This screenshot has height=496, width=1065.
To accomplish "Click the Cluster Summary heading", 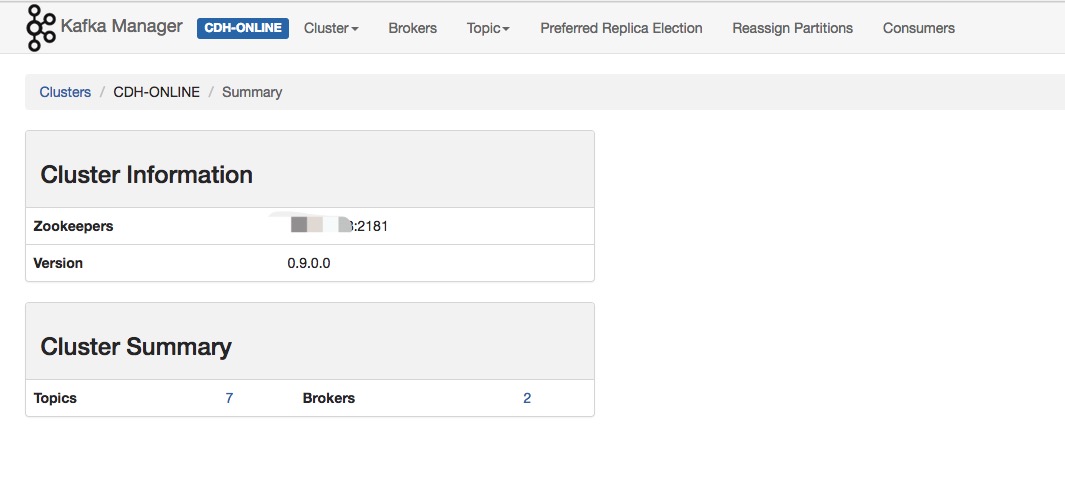I will 136,347.
